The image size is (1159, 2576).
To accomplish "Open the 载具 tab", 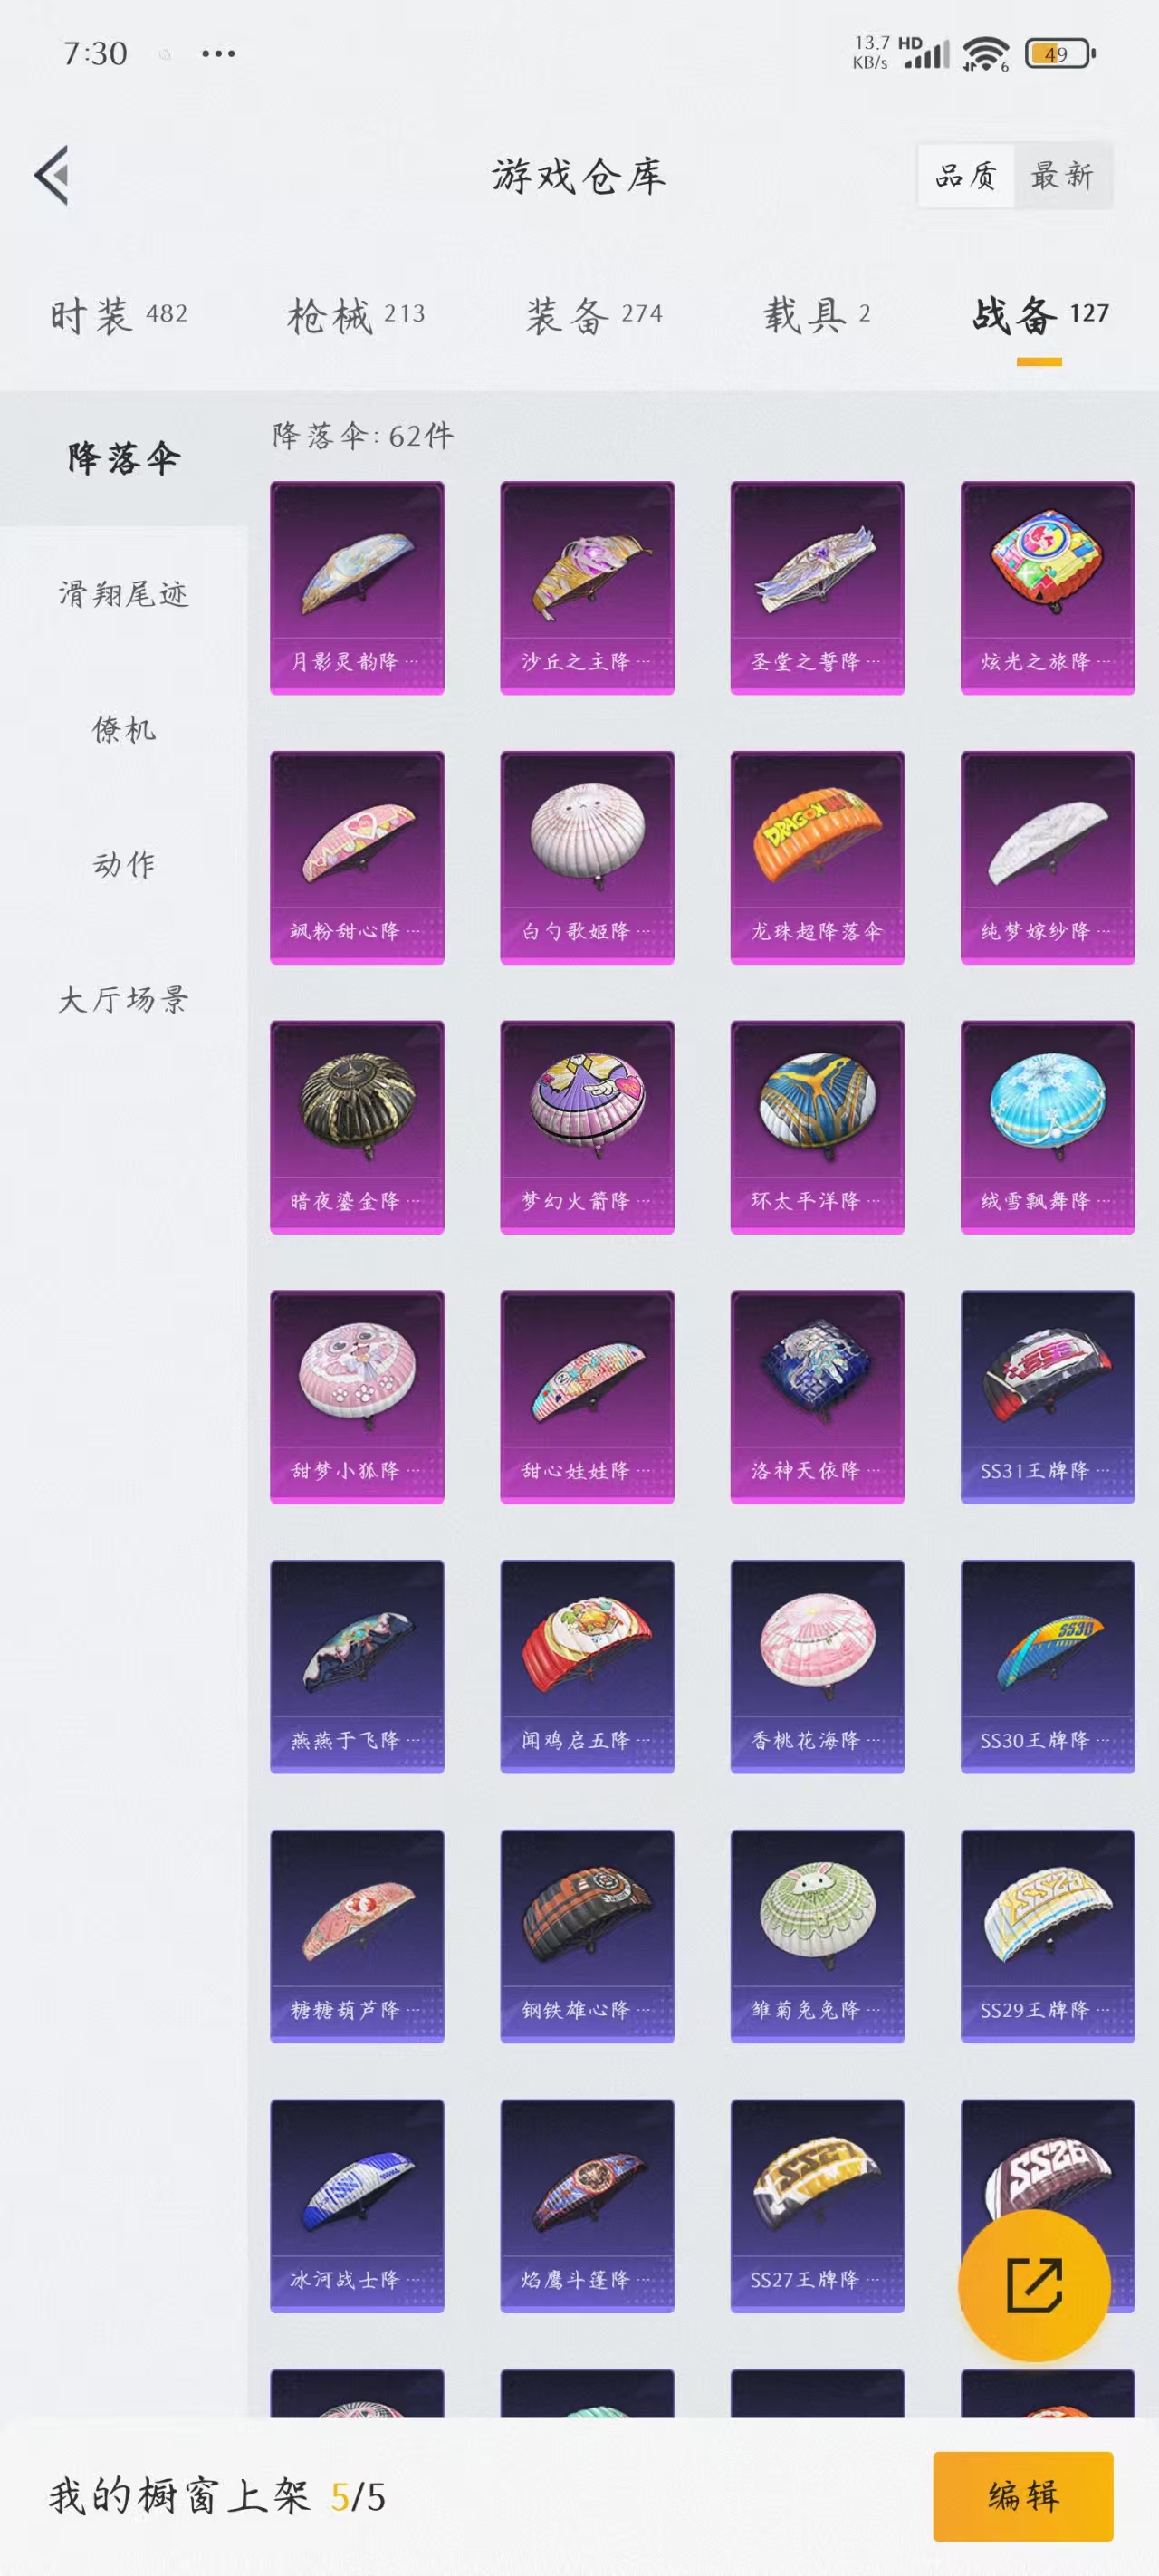I will click(x=817, y=315).
